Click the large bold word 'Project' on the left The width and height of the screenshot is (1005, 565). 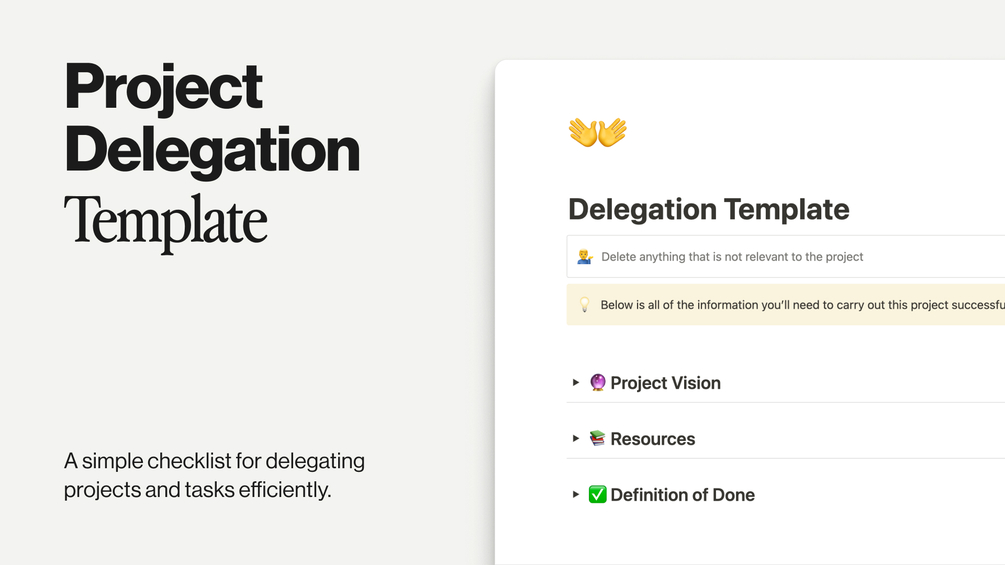click(x=163, y=88)
